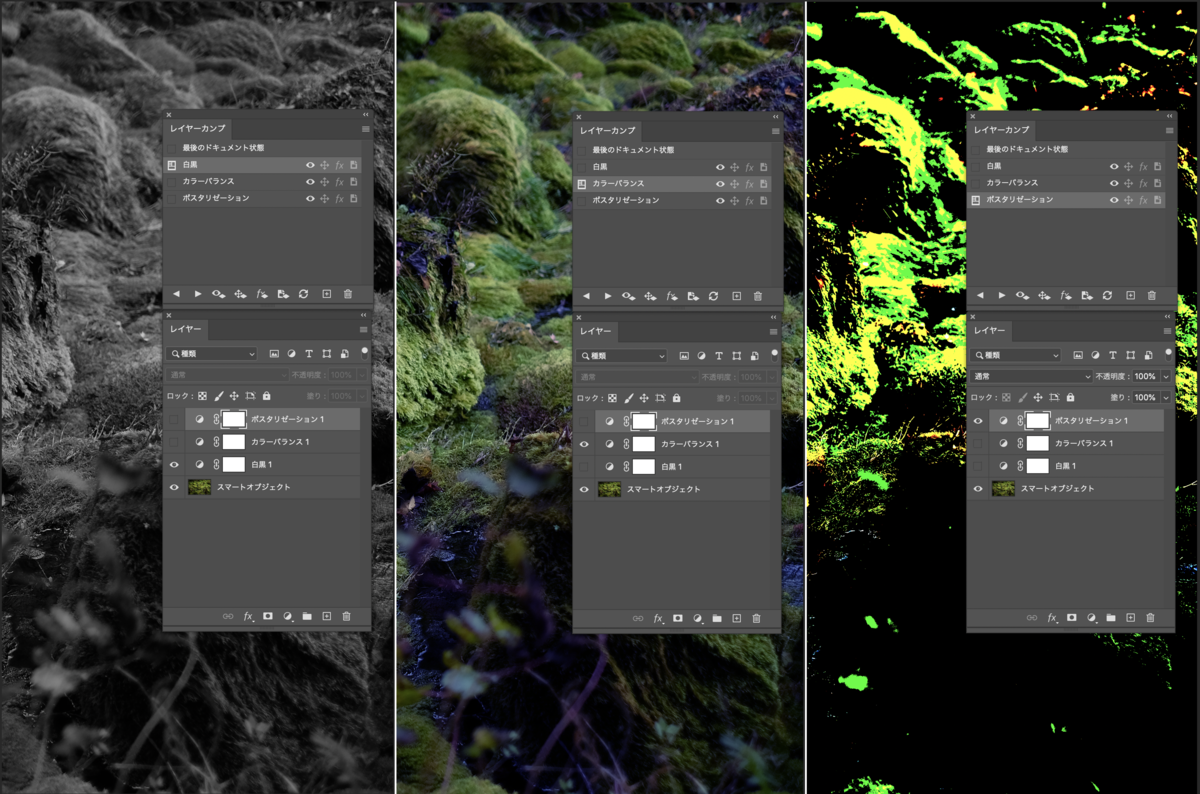Screen dimensions: 1200x794
Task: Filter type layers in left Layers panel
Action: [x=309, y=354]
